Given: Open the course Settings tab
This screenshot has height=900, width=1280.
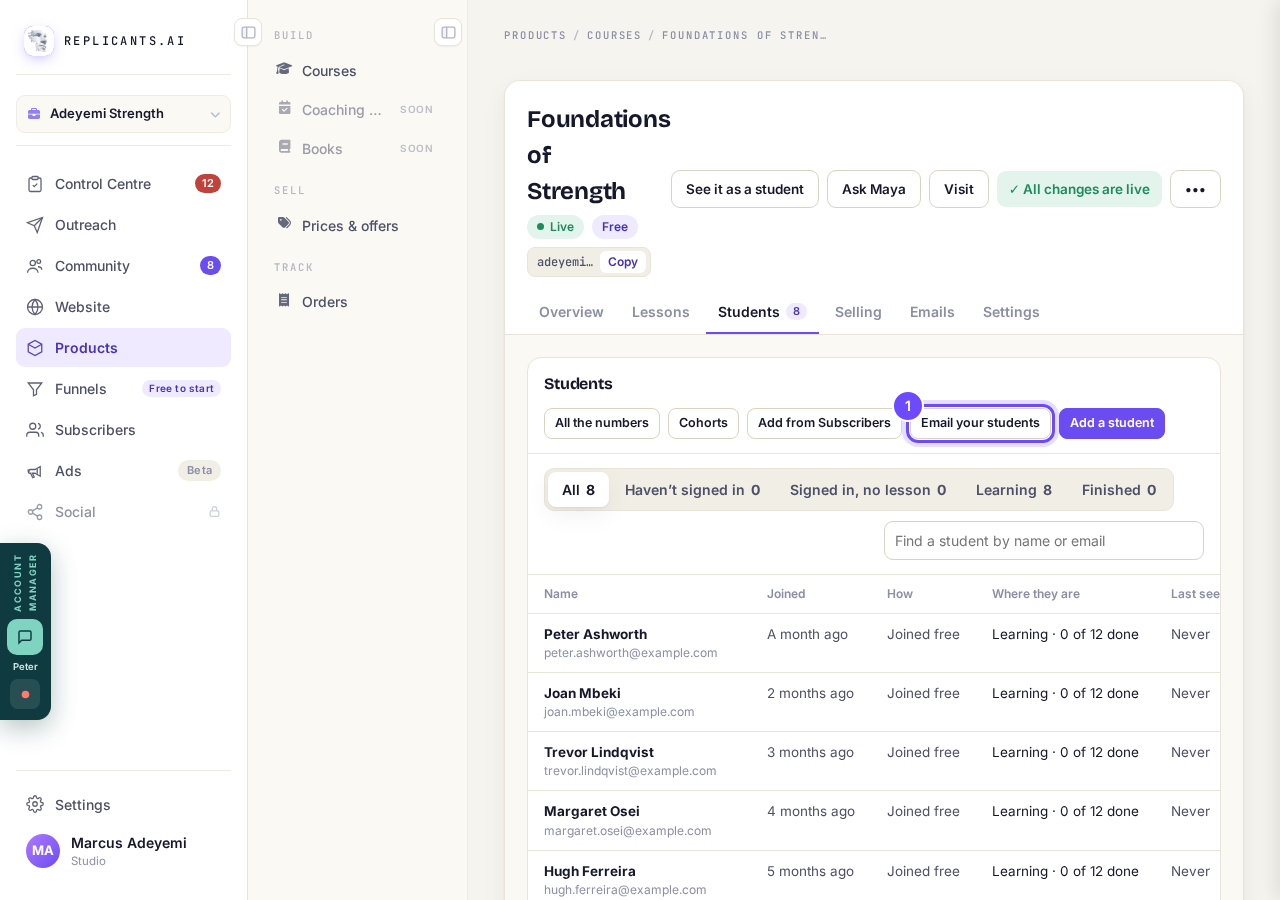Looking at the screenshot, I should [x=1011, y=312].
